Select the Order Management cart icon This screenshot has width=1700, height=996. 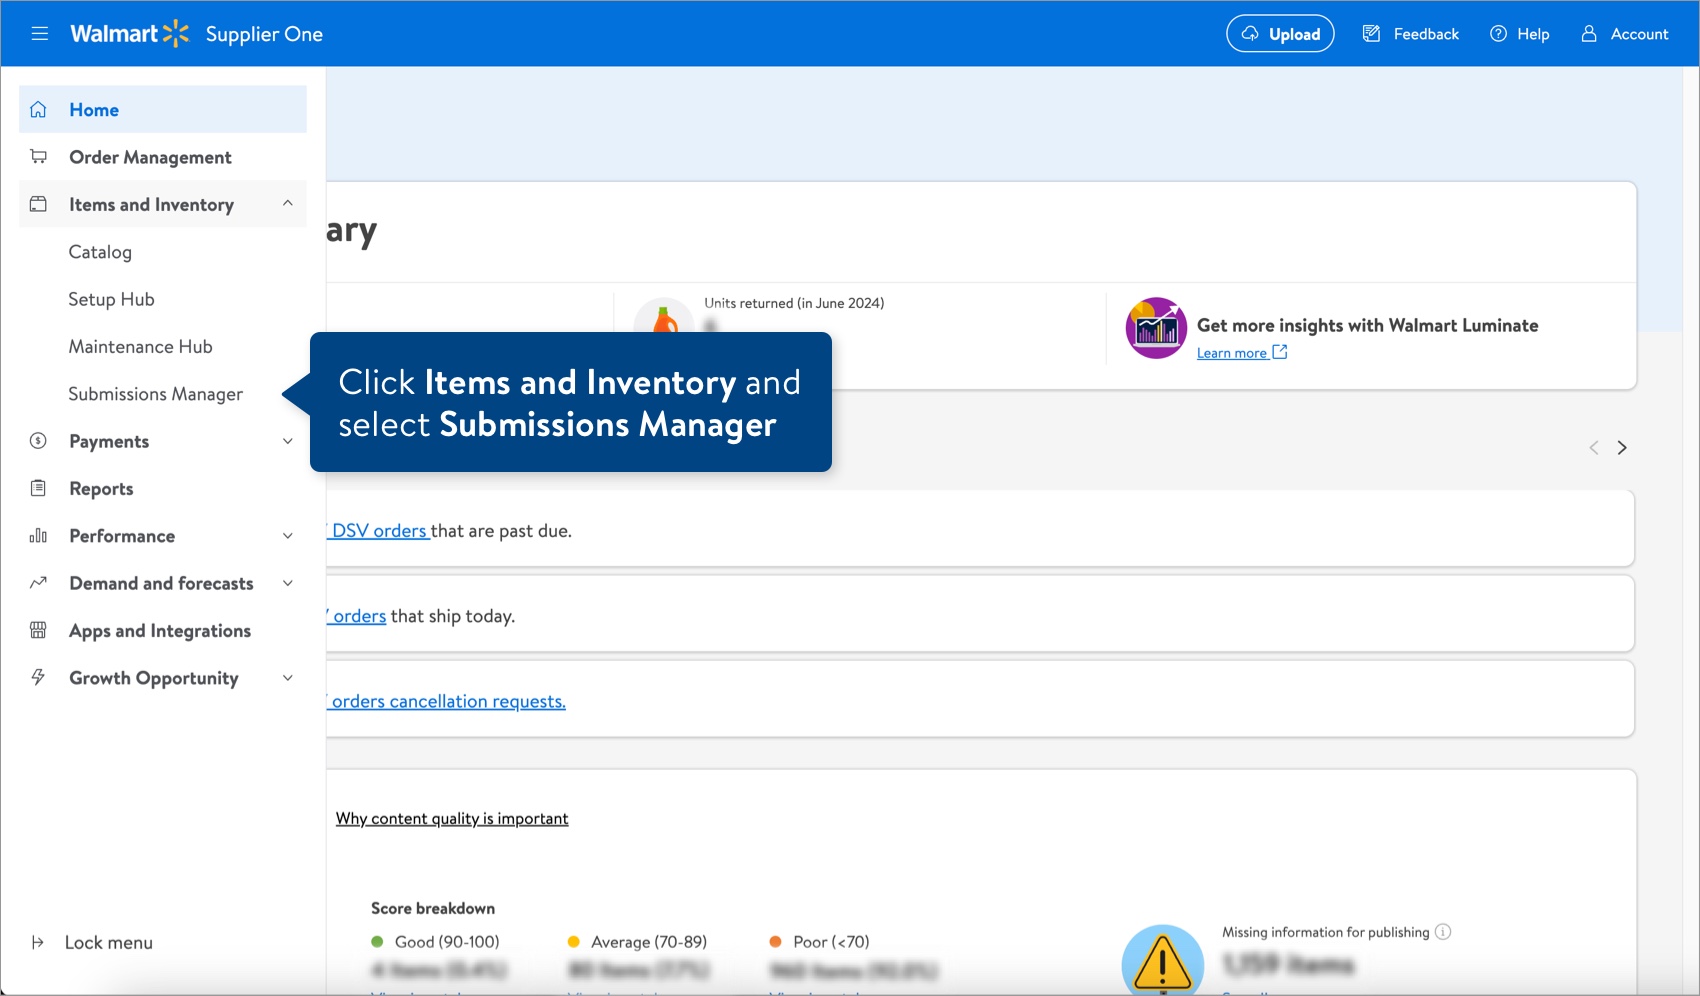point(39,156)
